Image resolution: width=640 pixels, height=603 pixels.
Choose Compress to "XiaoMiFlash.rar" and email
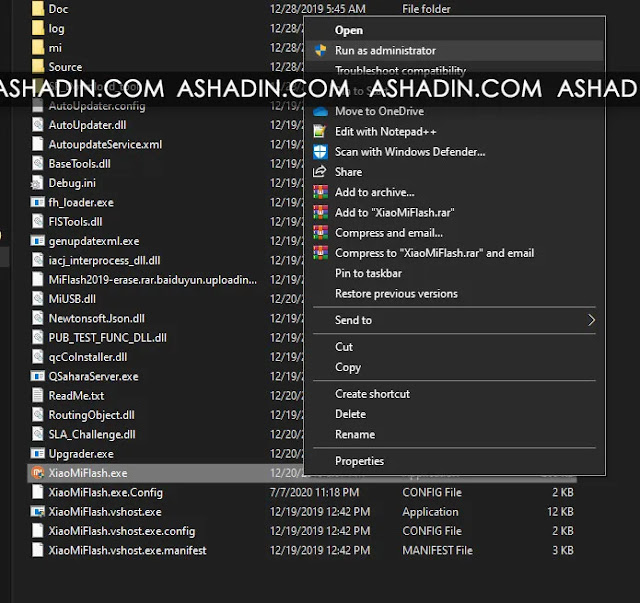434,253
